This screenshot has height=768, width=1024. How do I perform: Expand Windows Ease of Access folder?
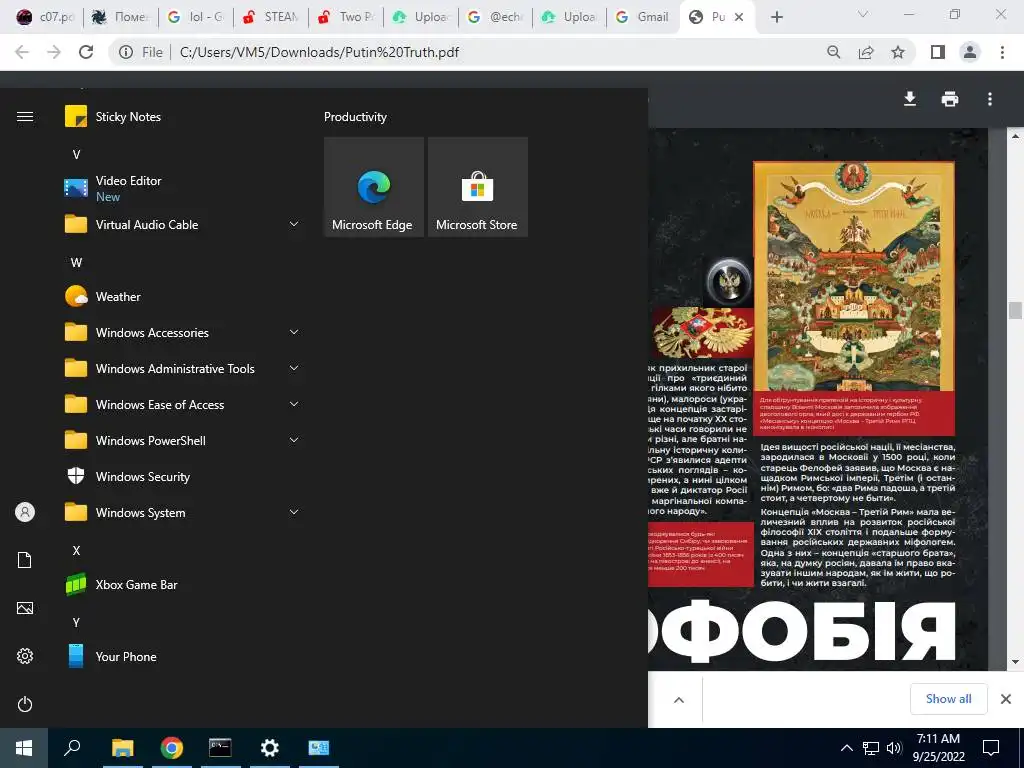[294, 404]
